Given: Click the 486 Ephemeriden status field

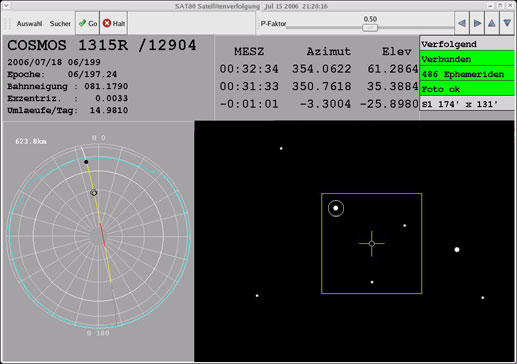Looking at the screenshot, I should click(467, 74).
